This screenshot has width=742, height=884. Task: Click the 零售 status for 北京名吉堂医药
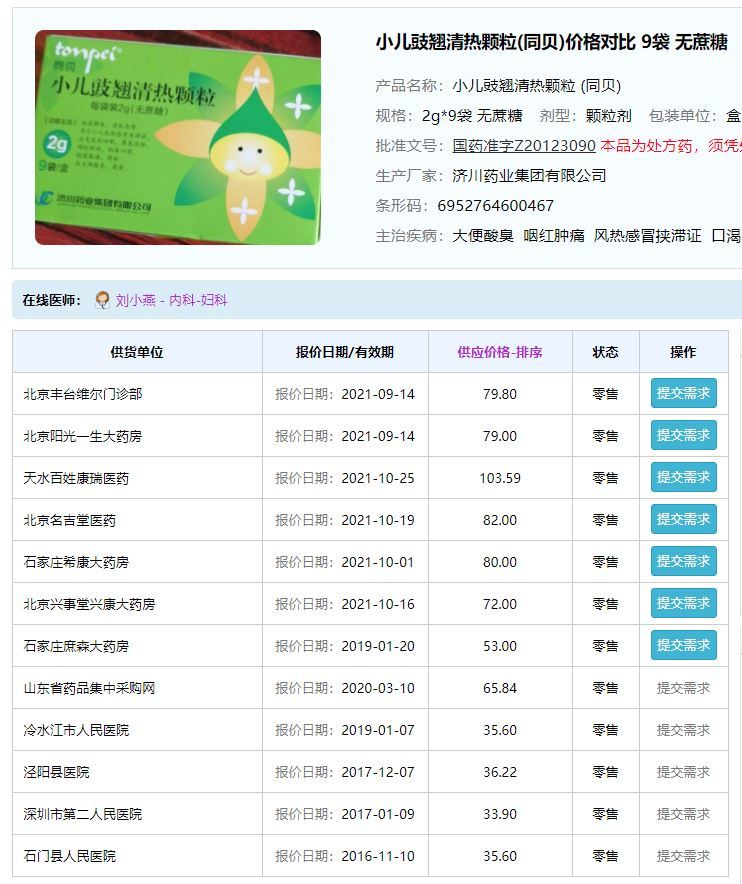pos(606,520)
